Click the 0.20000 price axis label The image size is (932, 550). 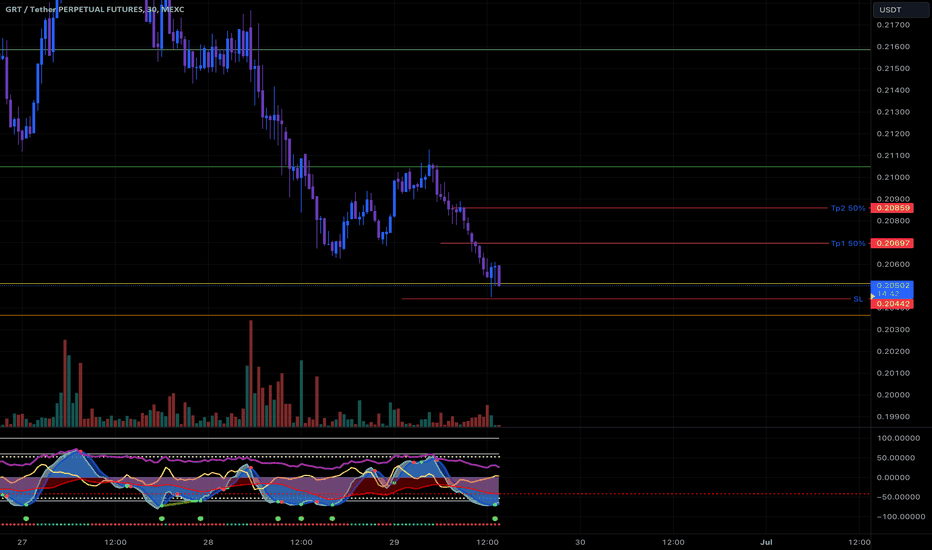point(893,395)
